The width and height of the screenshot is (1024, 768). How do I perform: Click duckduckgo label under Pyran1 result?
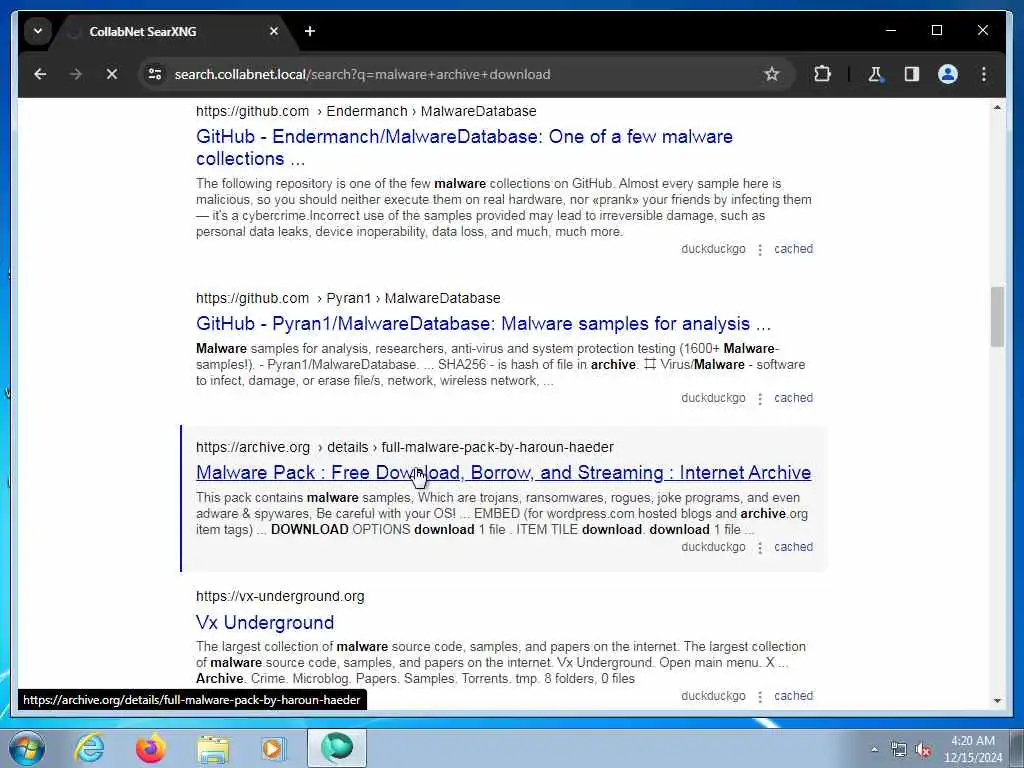713,398
